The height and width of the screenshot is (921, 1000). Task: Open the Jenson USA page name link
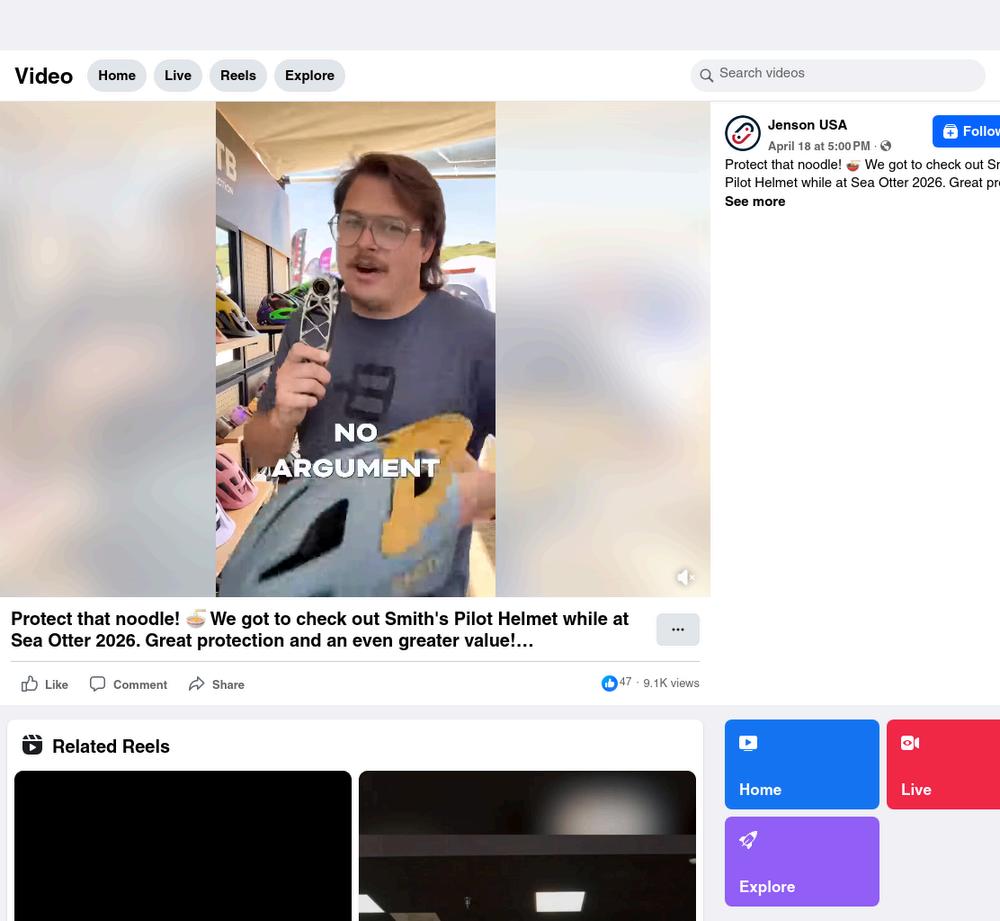[x=807, y=125]
